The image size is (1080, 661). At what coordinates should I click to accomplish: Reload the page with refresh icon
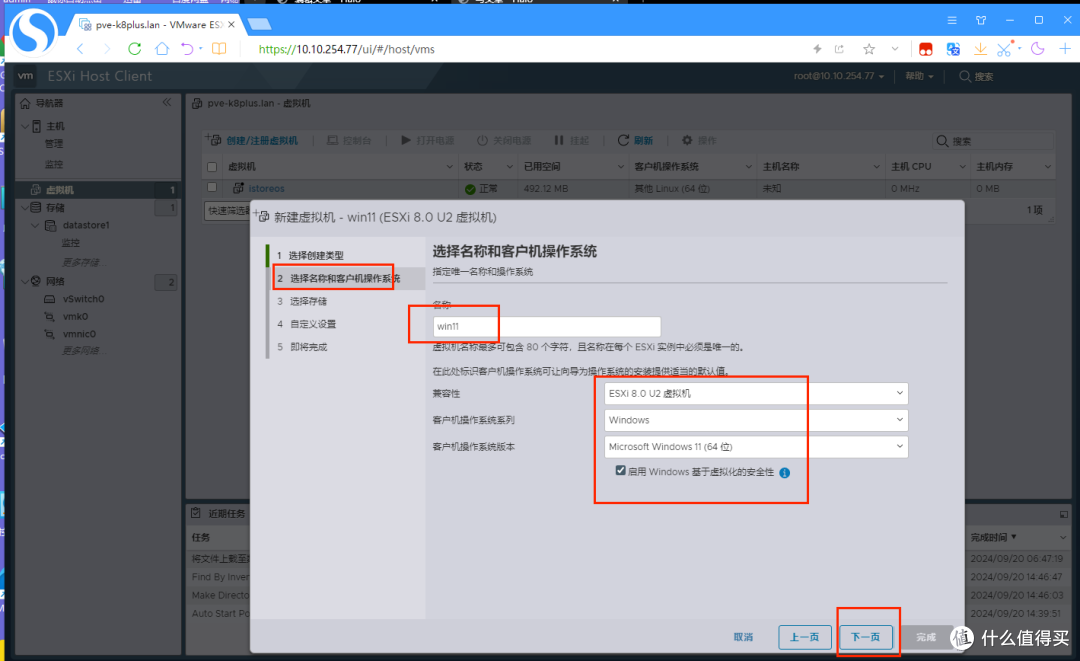coord(135,49)
